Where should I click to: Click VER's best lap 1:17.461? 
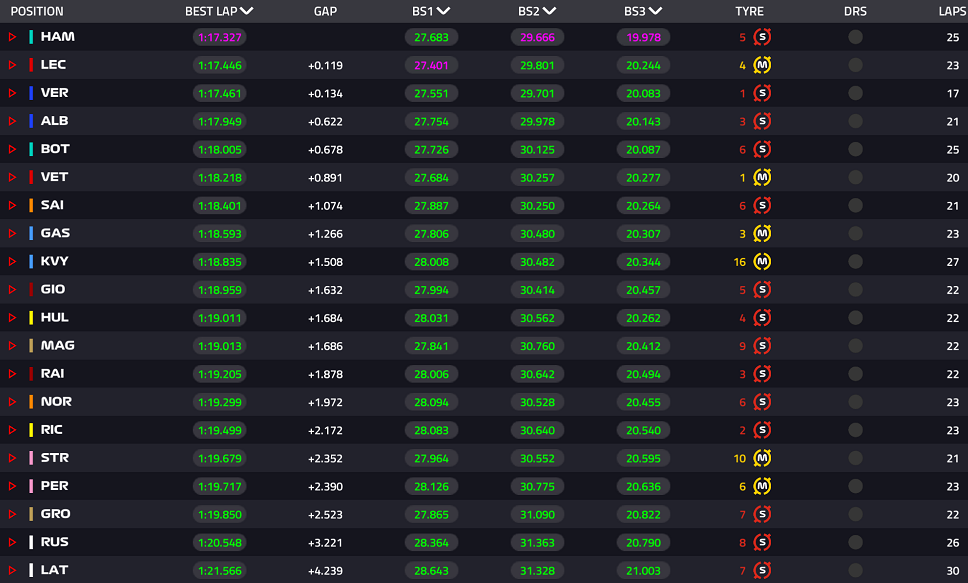pos(220,93)
